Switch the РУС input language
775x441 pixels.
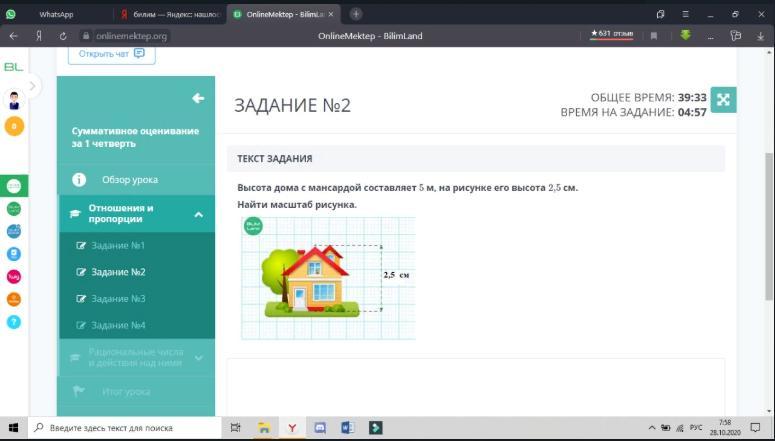coord(696,428)
